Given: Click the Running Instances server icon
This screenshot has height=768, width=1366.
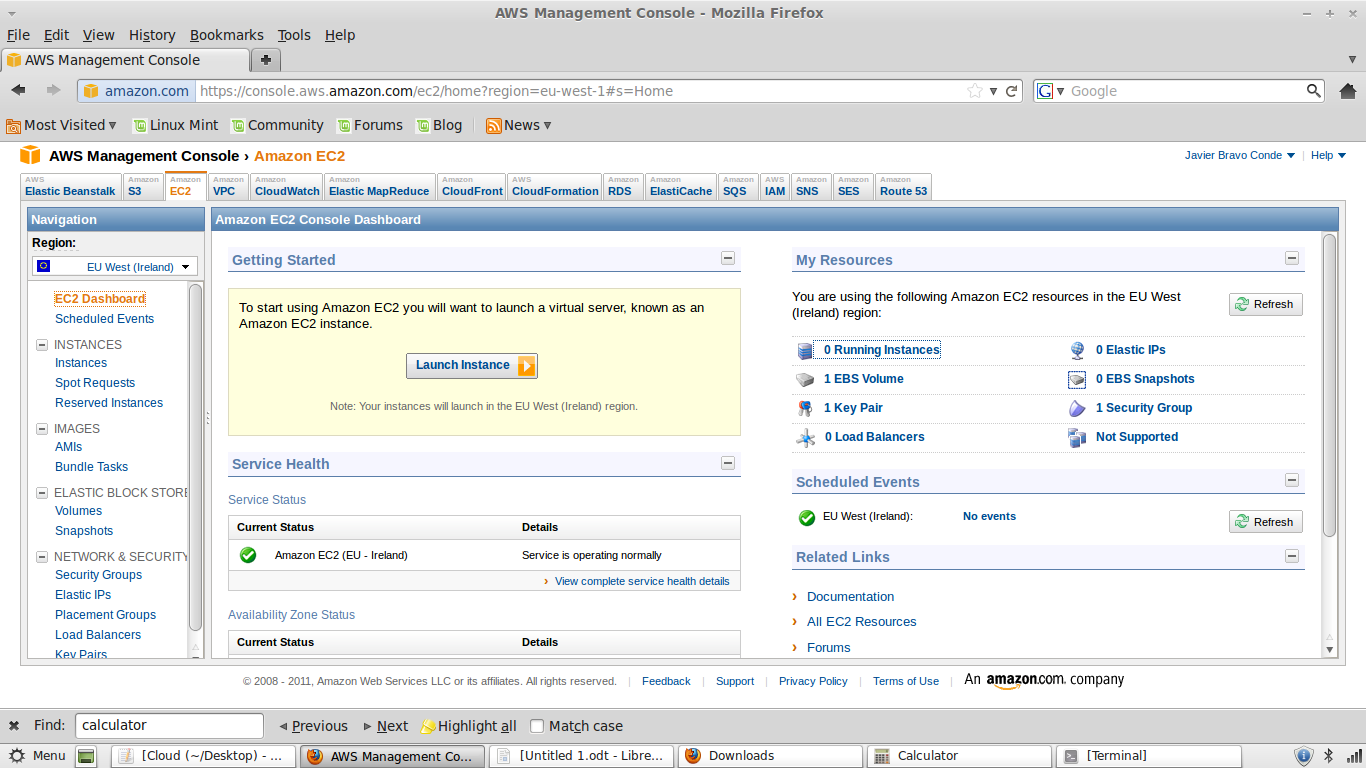Looking at the screenshot, I should (x=806, y=351).
